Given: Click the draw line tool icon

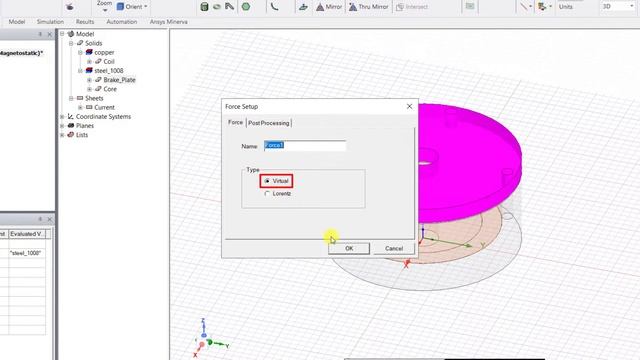Looking at the screenshot, I should [524, 7].
